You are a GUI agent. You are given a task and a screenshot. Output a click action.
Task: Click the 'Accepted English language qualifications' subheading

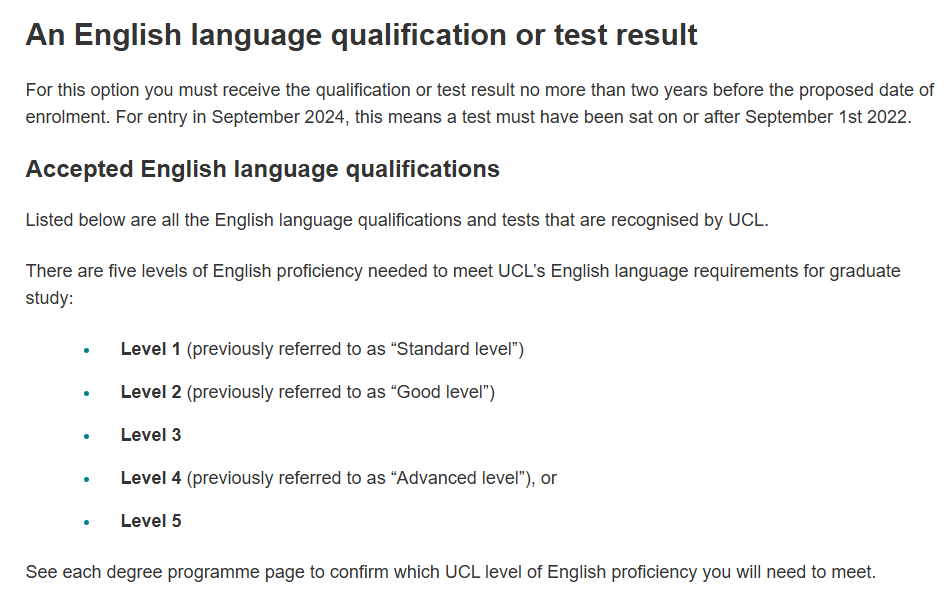[x=262, y=170]
